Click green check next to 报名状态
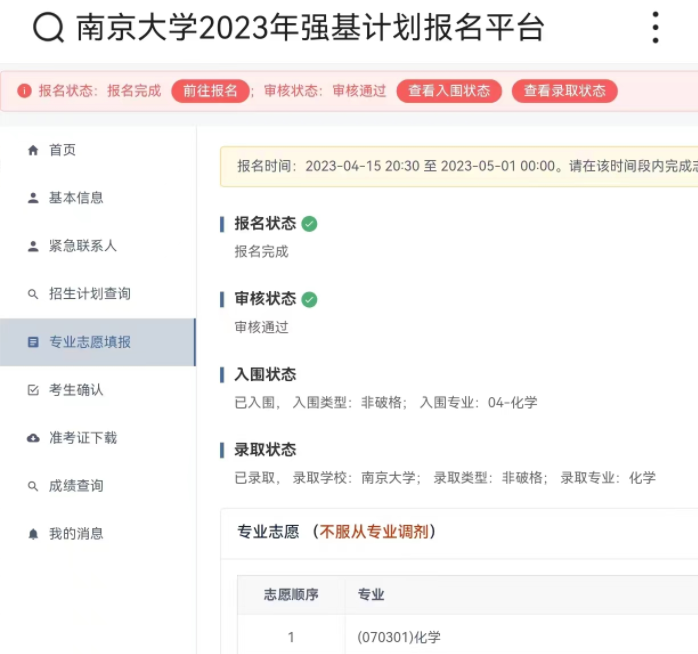This screenshot has height=654, width=698. tap(309, 223)
